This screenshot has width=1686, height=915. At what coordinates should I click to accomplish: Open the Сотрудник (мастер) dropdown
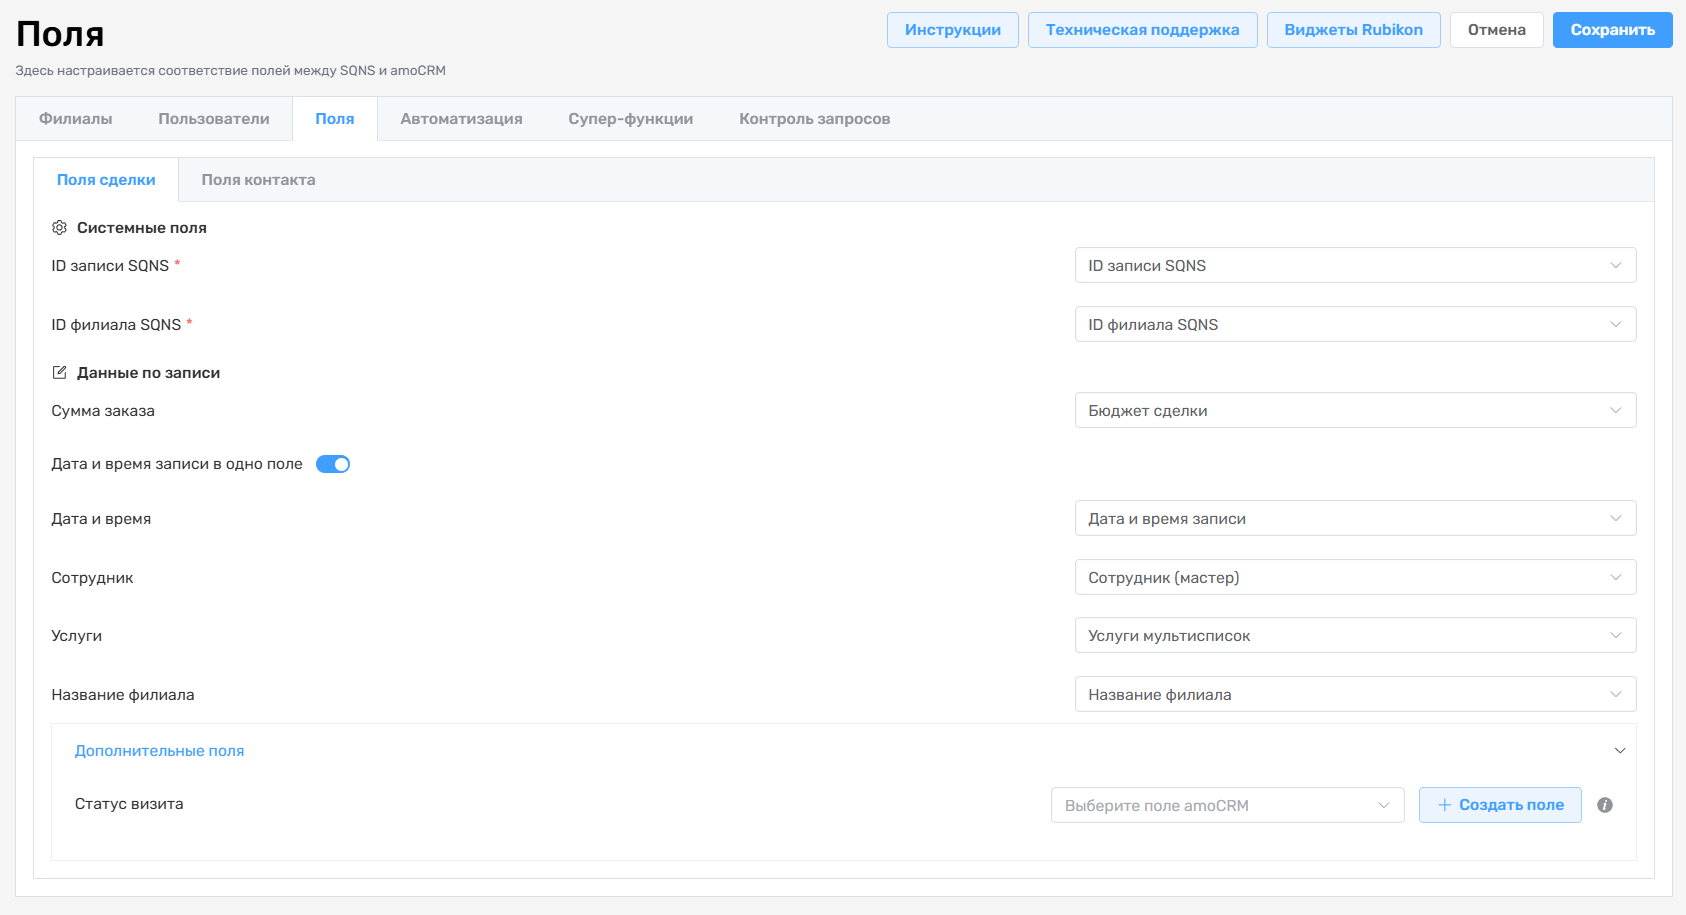[x=1355, y=577]
